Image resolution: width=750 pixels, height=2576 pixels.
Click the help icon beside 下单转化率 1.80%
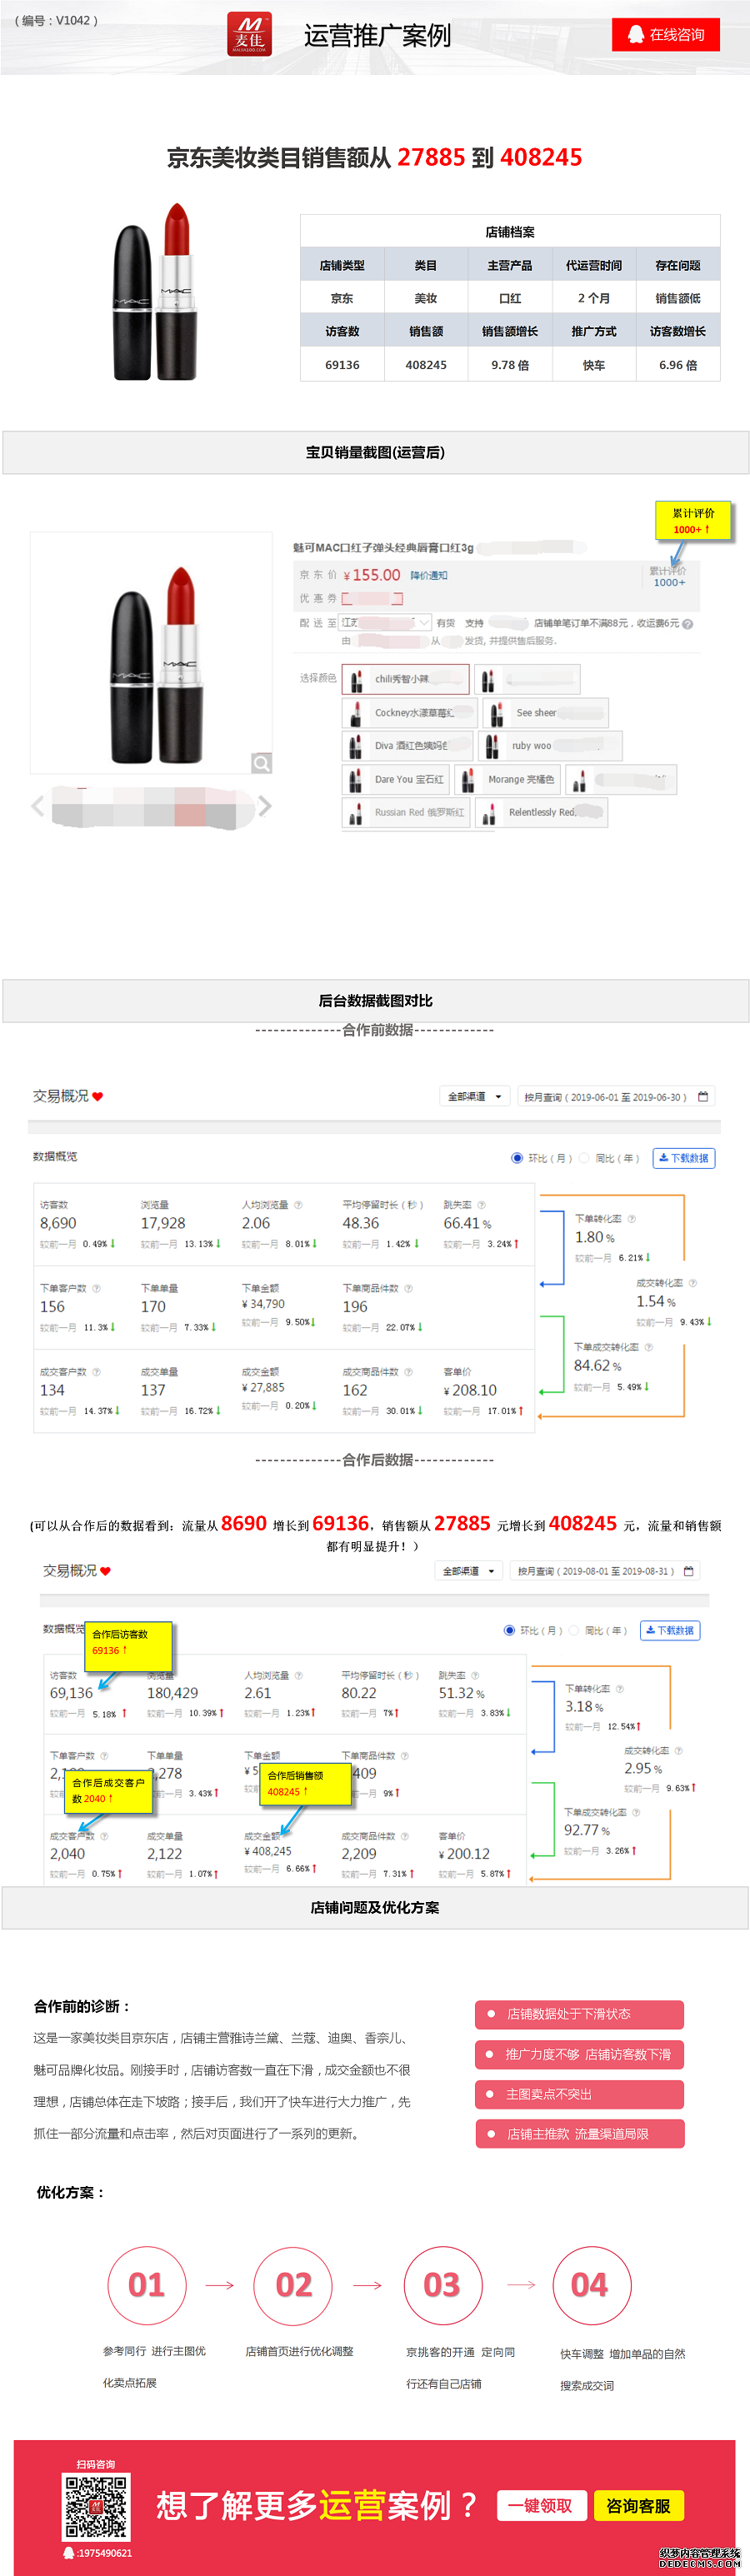coord(631,1219)
